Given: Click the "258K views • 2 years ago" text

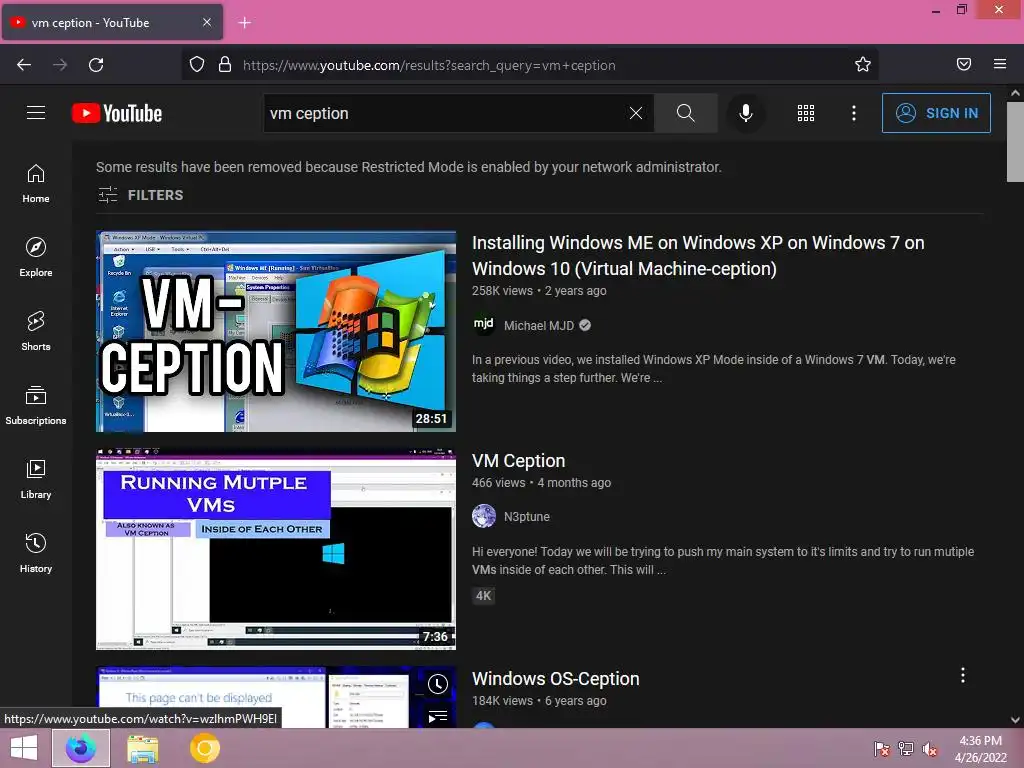Looking at the screenshot, I should (x=539, y=291).
